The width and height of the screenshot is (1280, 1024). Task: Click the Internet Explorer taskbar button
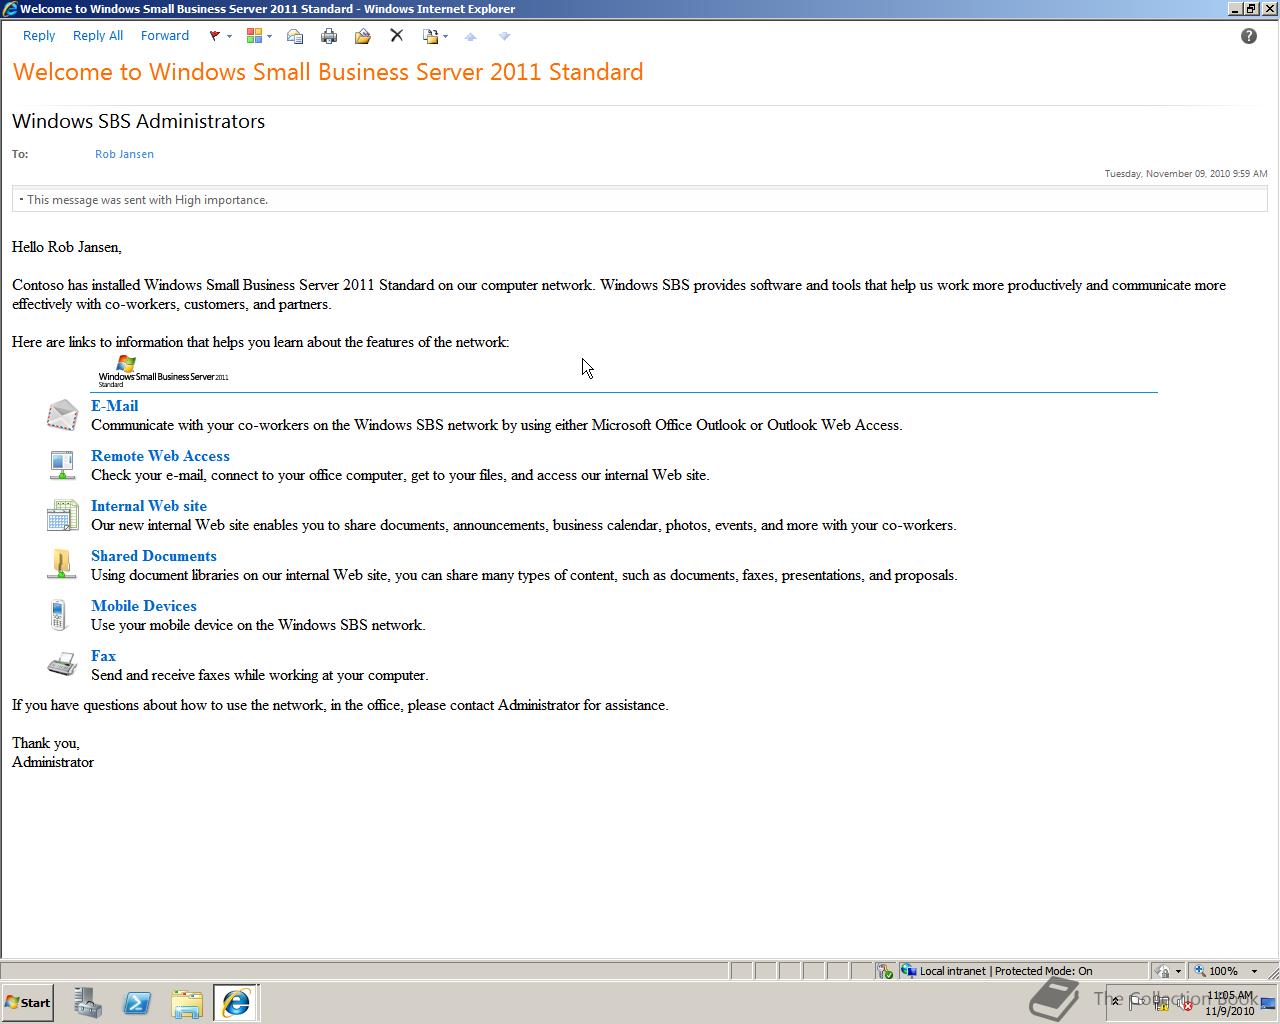coord(236,1003)
